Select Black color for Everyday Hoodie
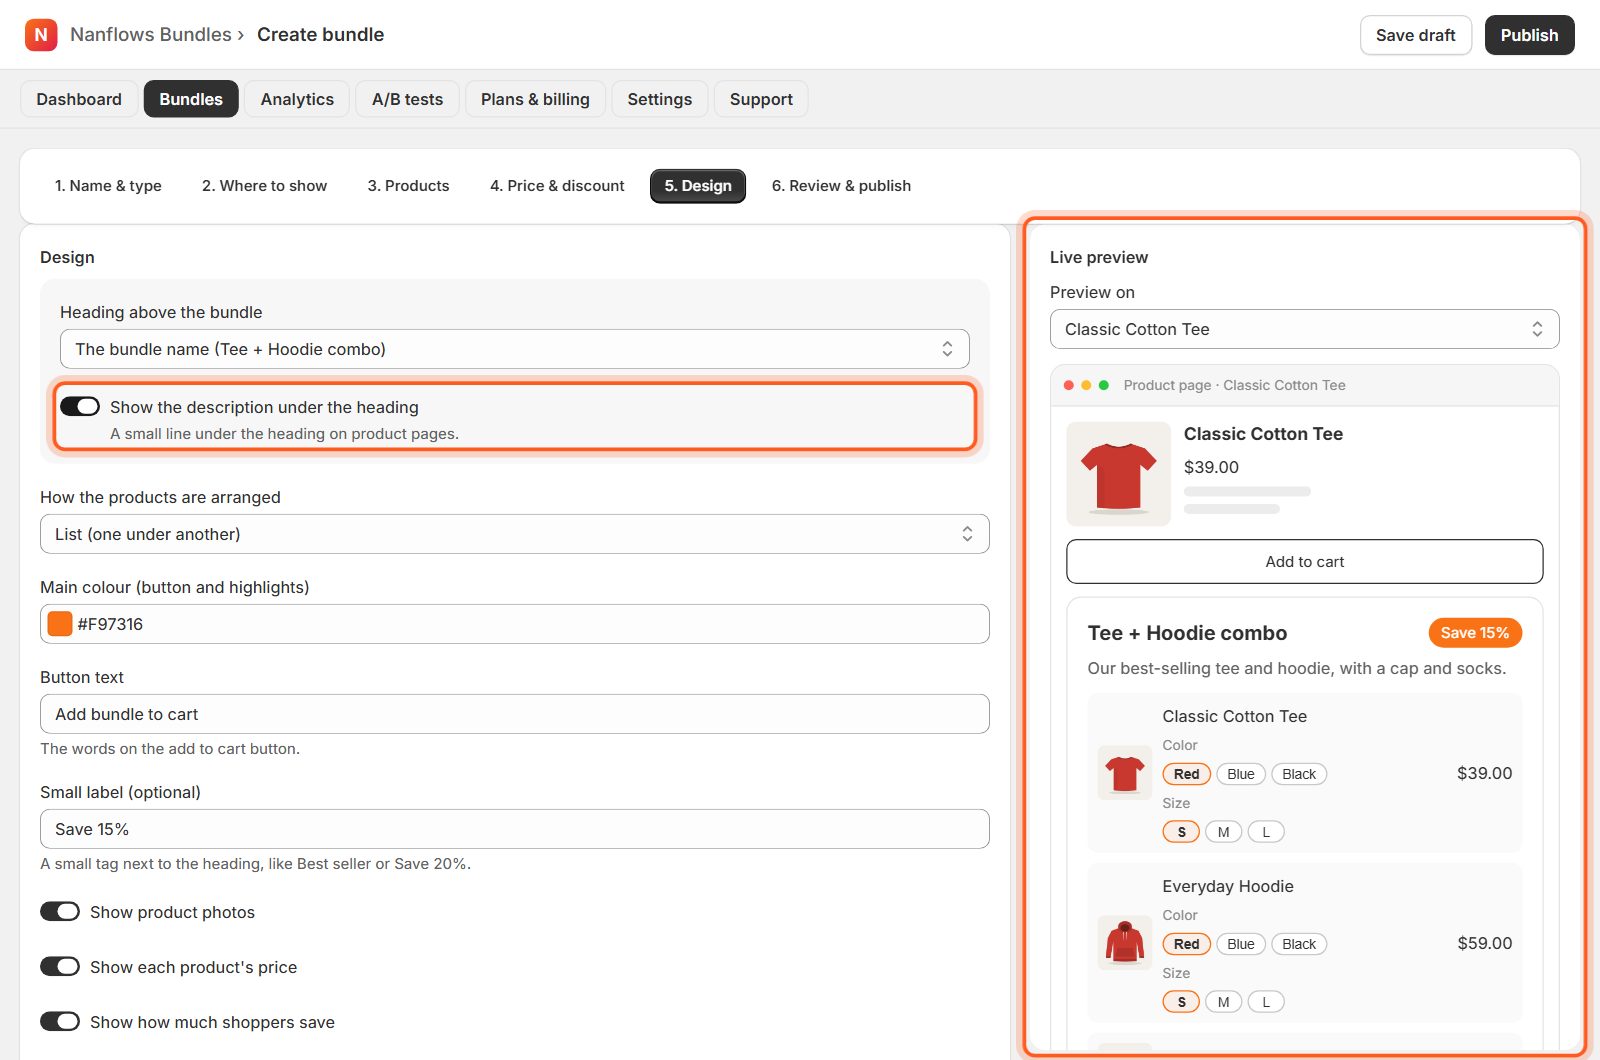1600x1060 pixels. coord(1299,944)
